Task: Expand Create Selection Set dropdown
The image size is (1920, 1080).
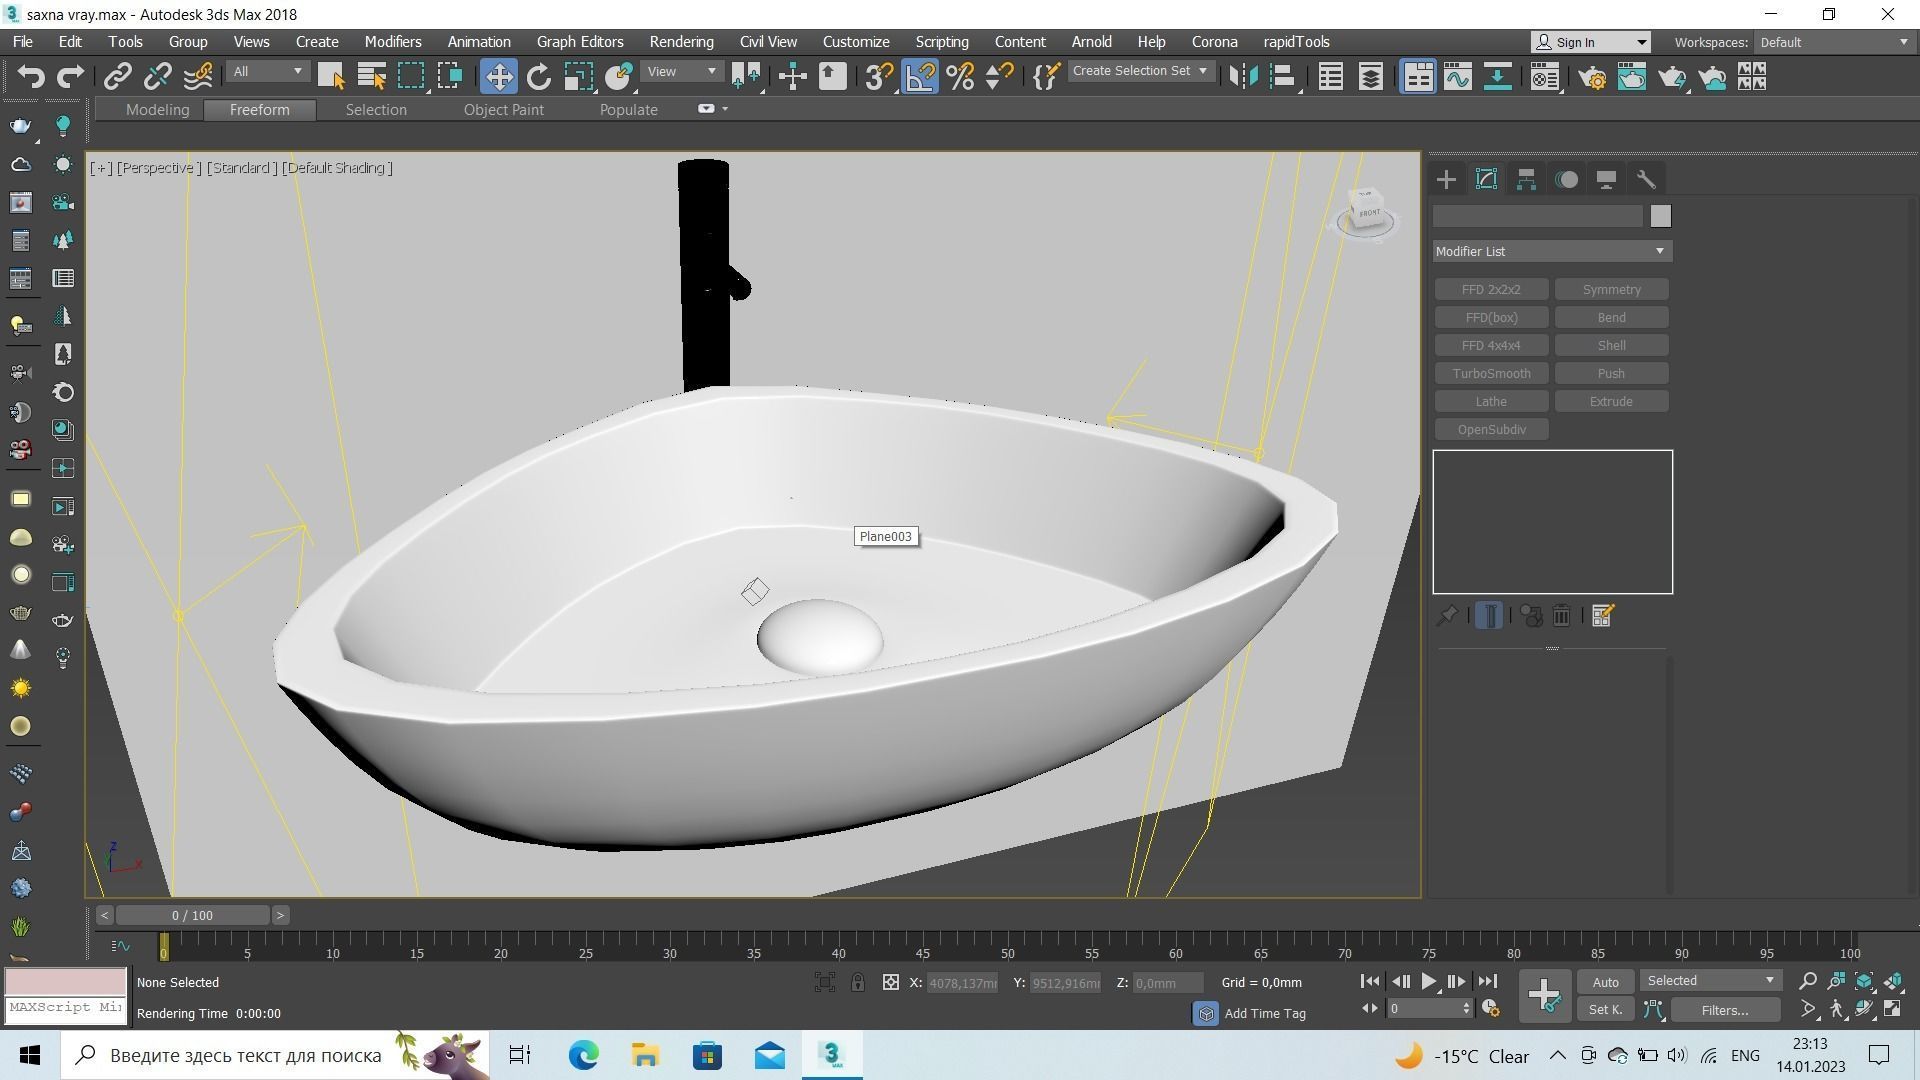Action: pyautogui.click(x=1141, y=71)
